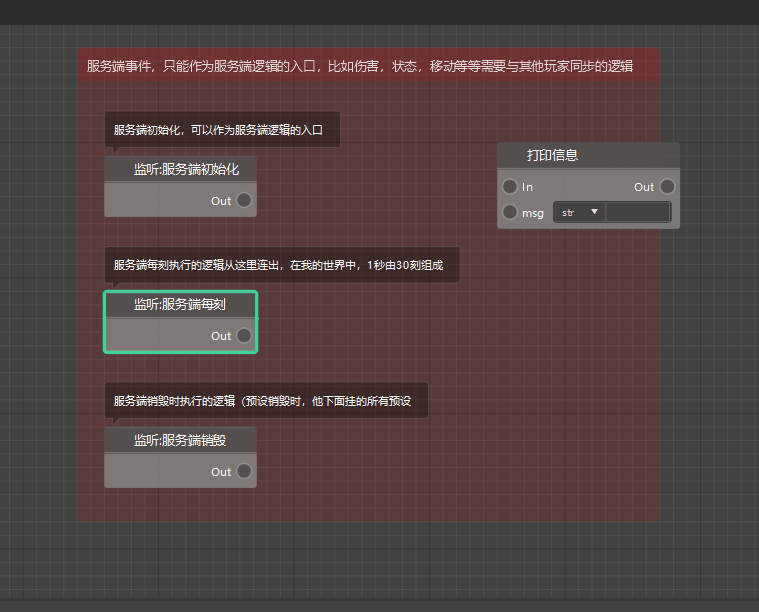Click the msg text field beside str
The height and width of the screenshot is (612, 759).
coord(637,212)
